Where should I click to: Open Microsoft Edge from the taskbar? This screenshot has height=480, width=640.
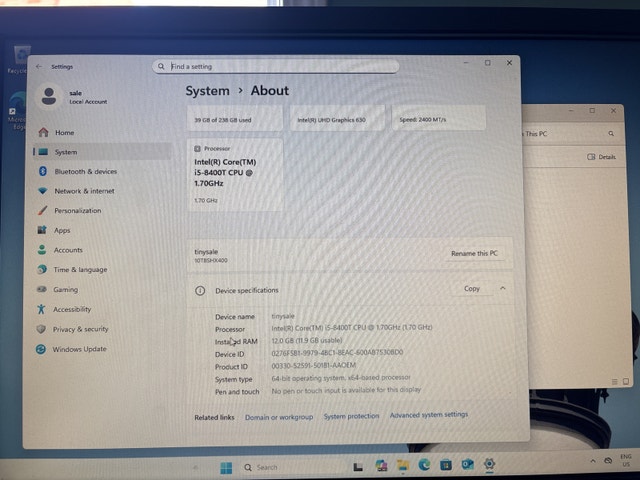[x=424, y=464]
